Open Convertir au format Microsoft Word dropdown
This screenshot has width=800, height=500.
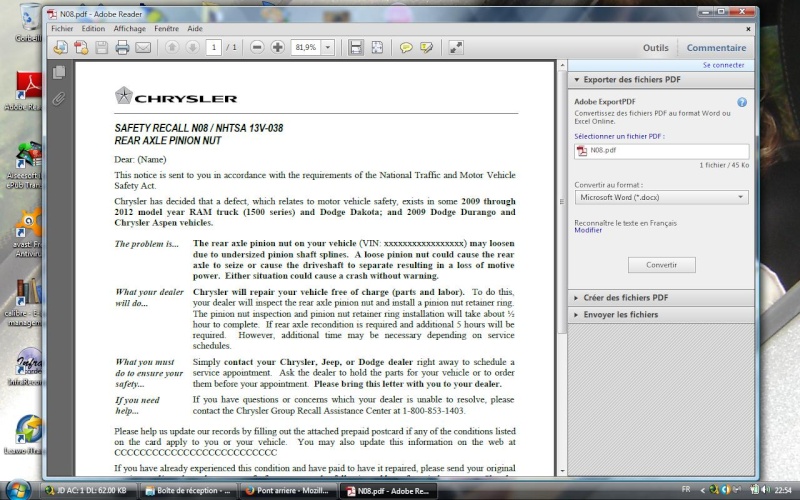click(x=661, y=197)
